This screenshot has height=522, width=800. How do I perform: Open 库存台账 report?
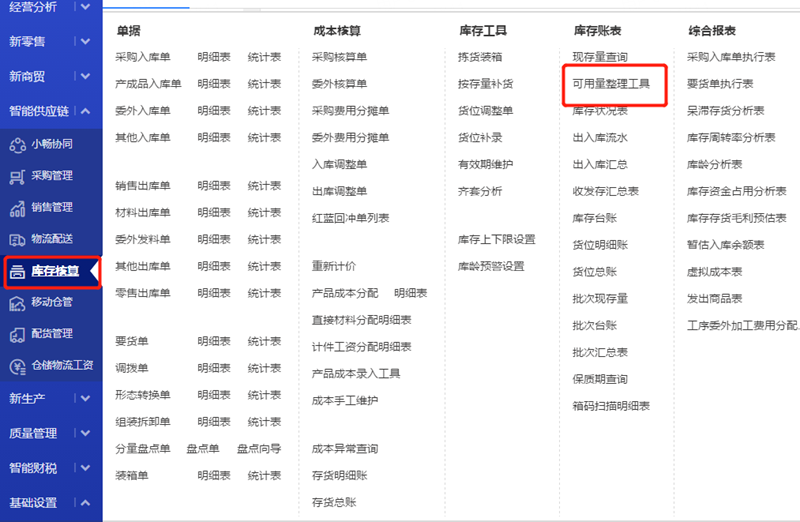[x=594, y=218]
